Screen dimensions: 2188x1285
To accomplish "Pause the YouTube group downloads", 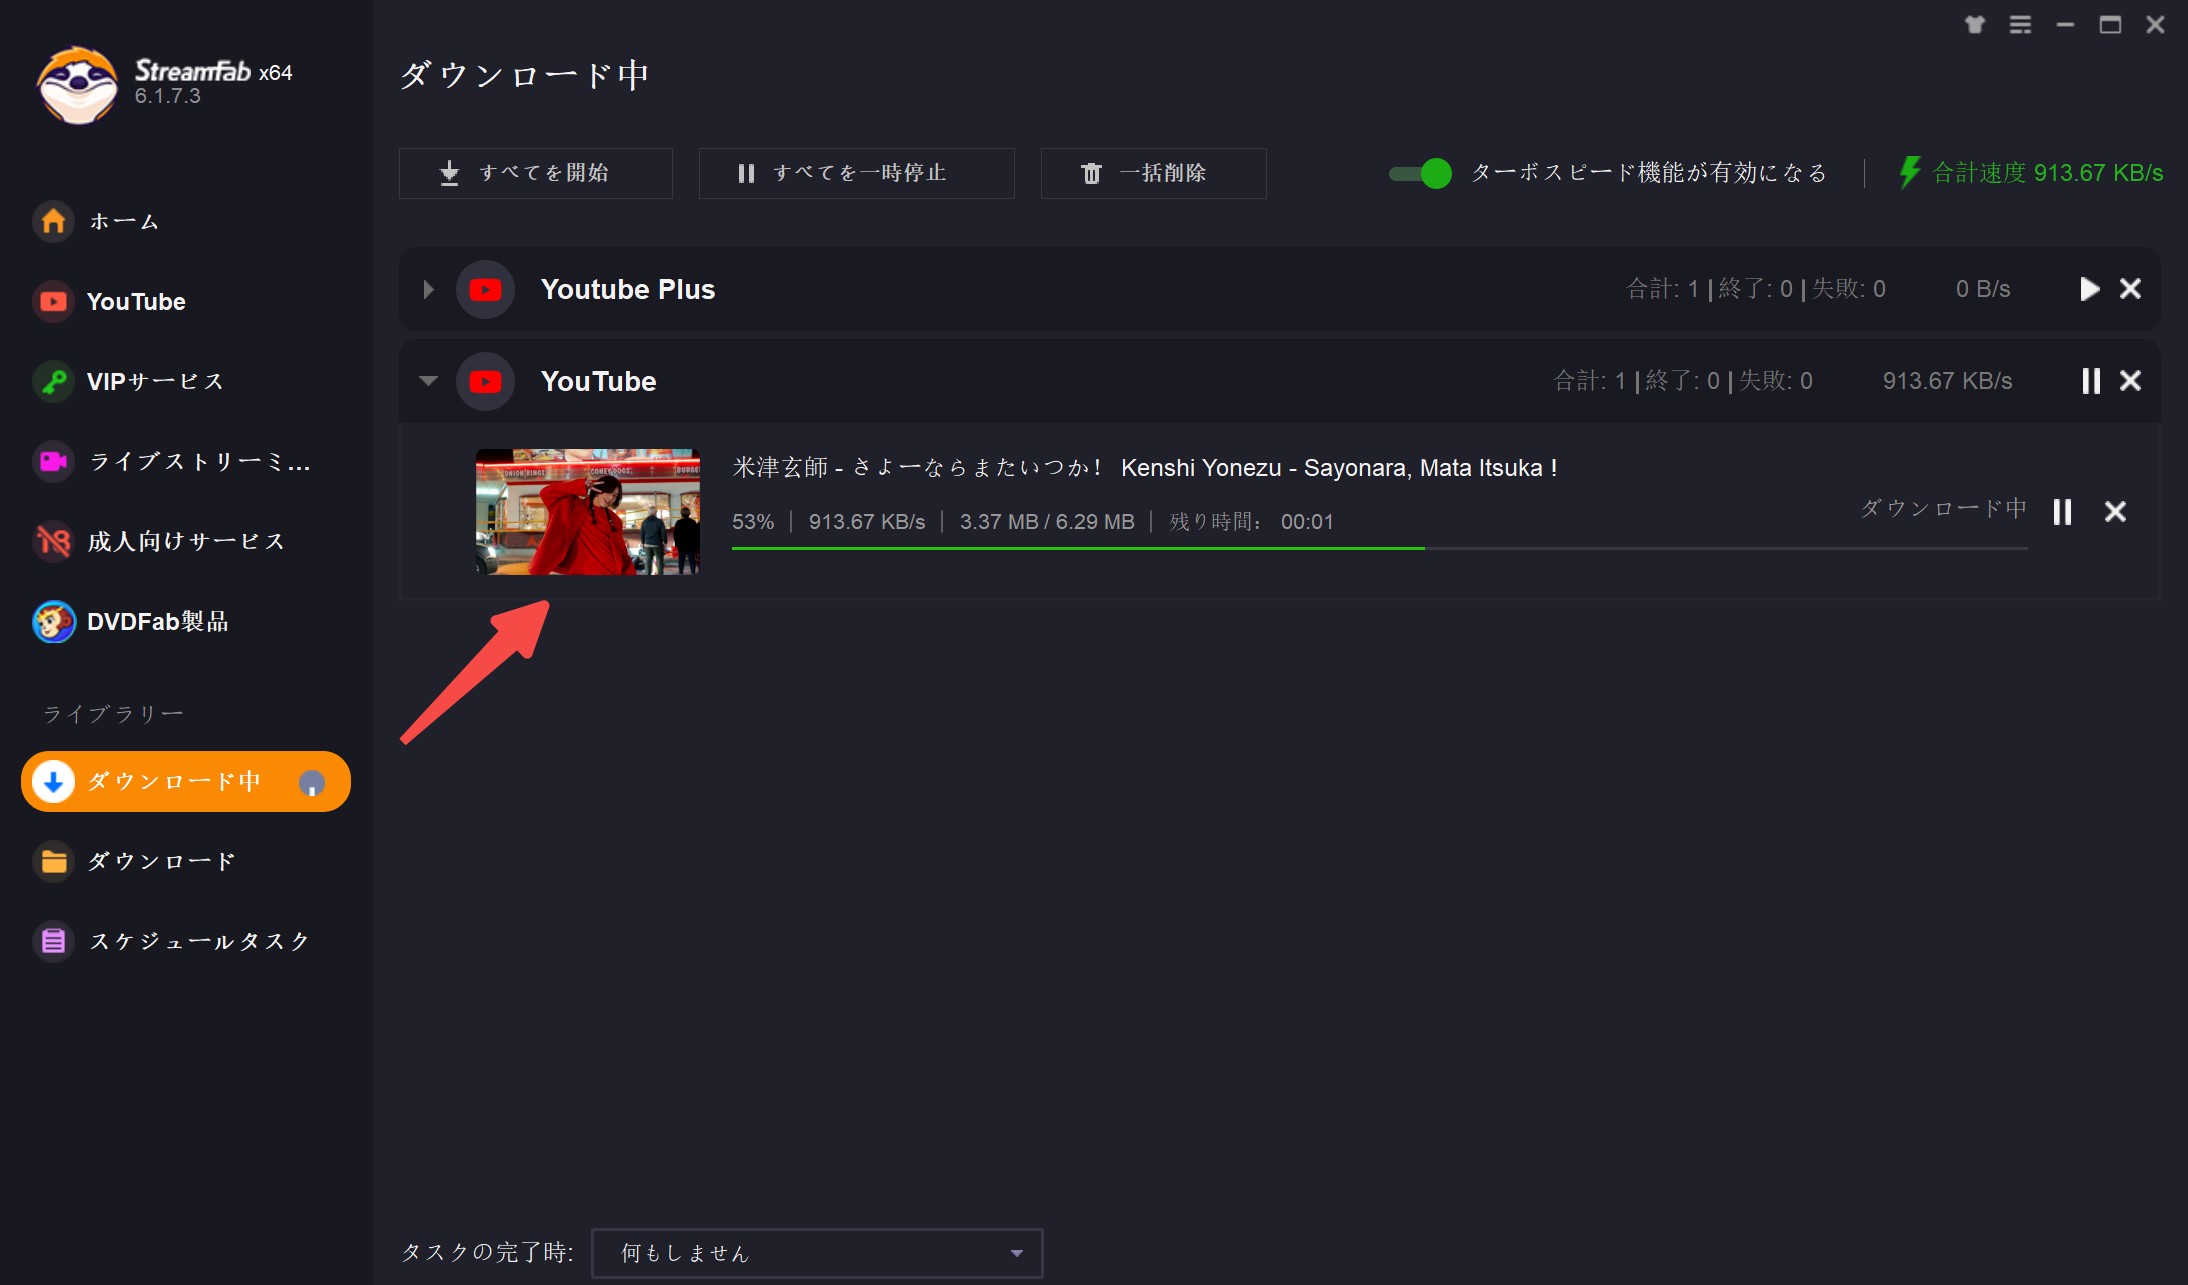I will point(2090,381).
